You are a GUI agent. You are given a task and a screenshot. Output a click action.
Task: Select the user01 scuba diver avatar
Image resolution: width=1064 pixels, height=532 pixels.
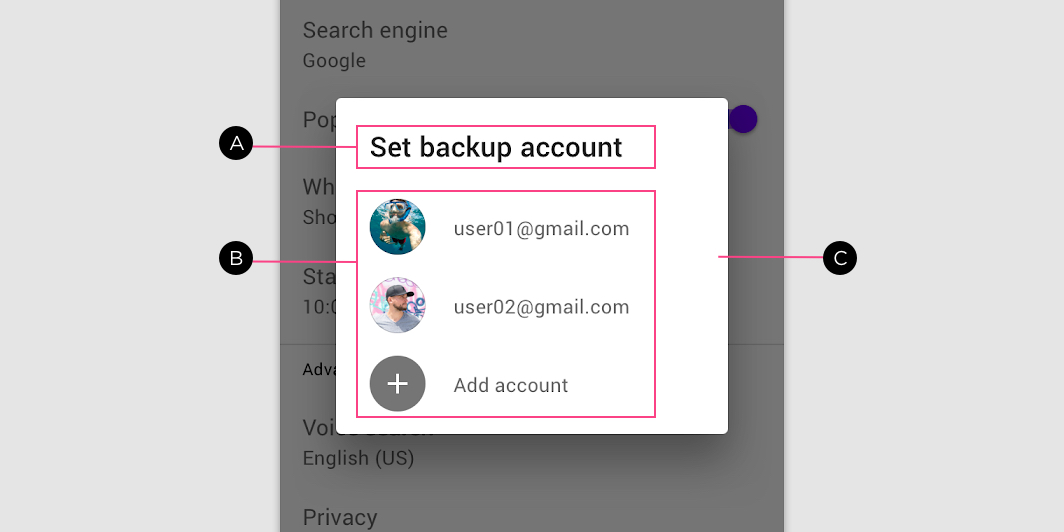click(x=398, y=227)
